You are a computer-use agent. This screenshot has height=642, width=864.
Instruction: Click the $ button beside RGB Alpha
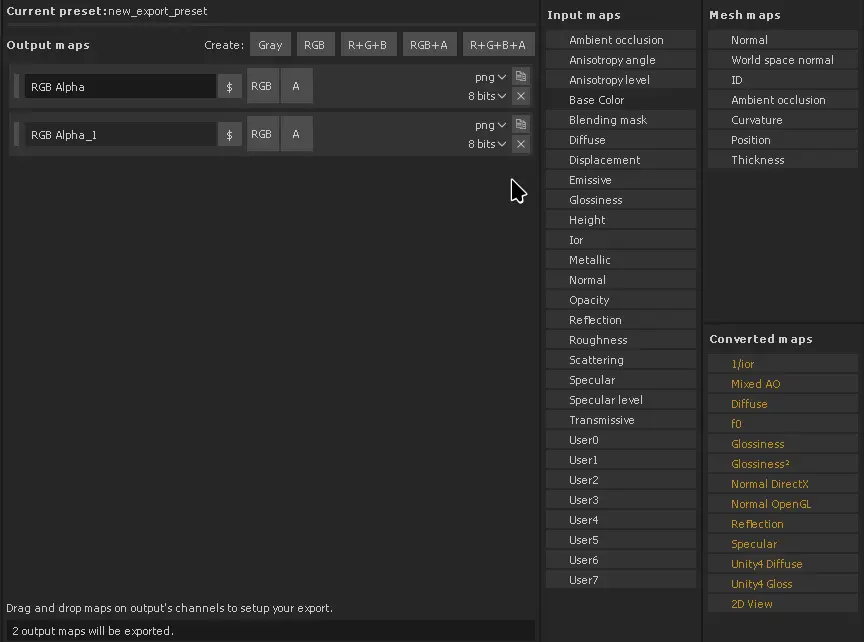pos(230,87)
